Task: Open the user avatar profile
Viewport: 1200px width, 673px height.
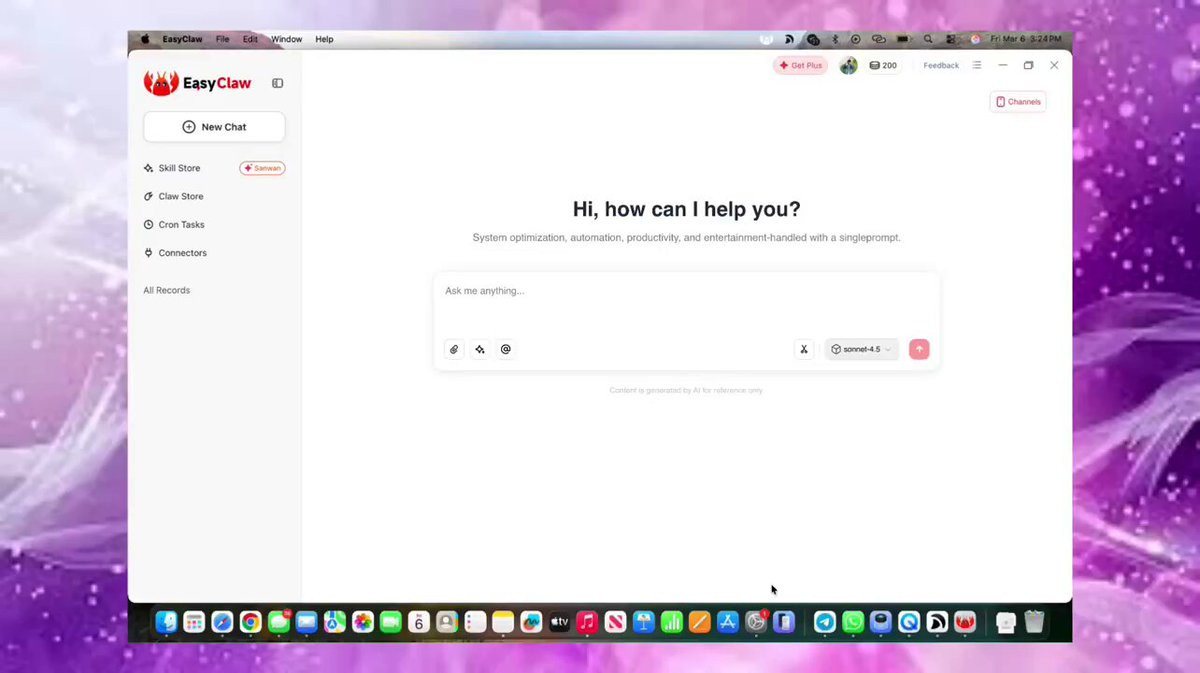Action: [848, 65]
